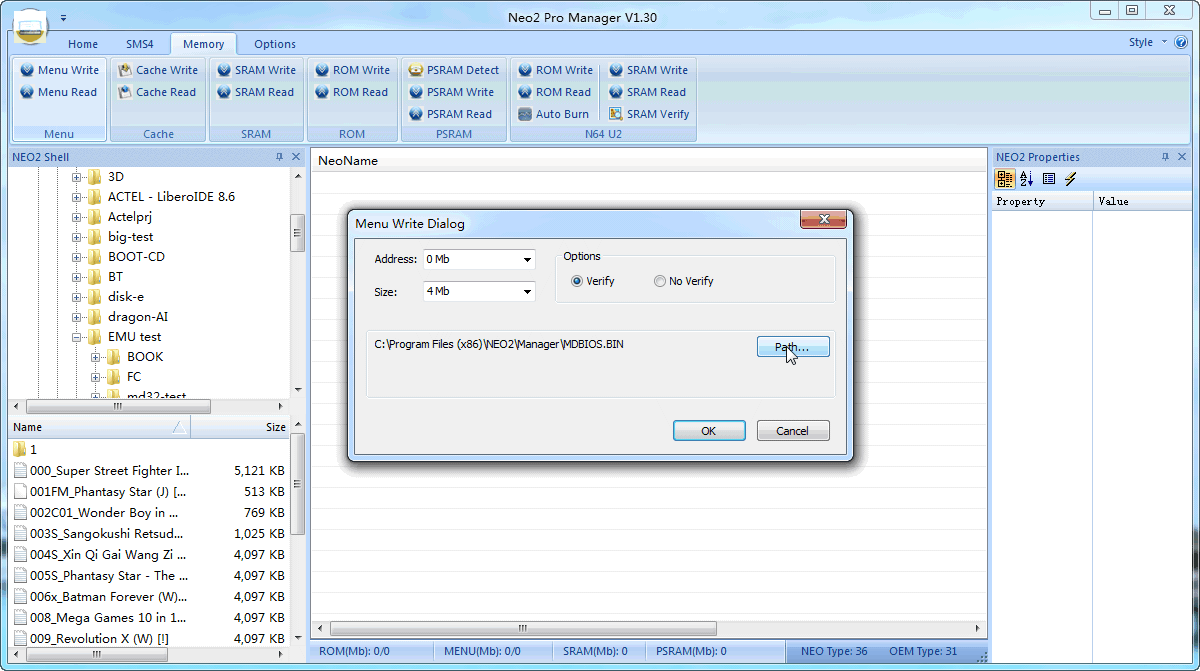Viewport: 1200px width, 671px height.
Task: Click the Path... button
Action: (792, 347)
